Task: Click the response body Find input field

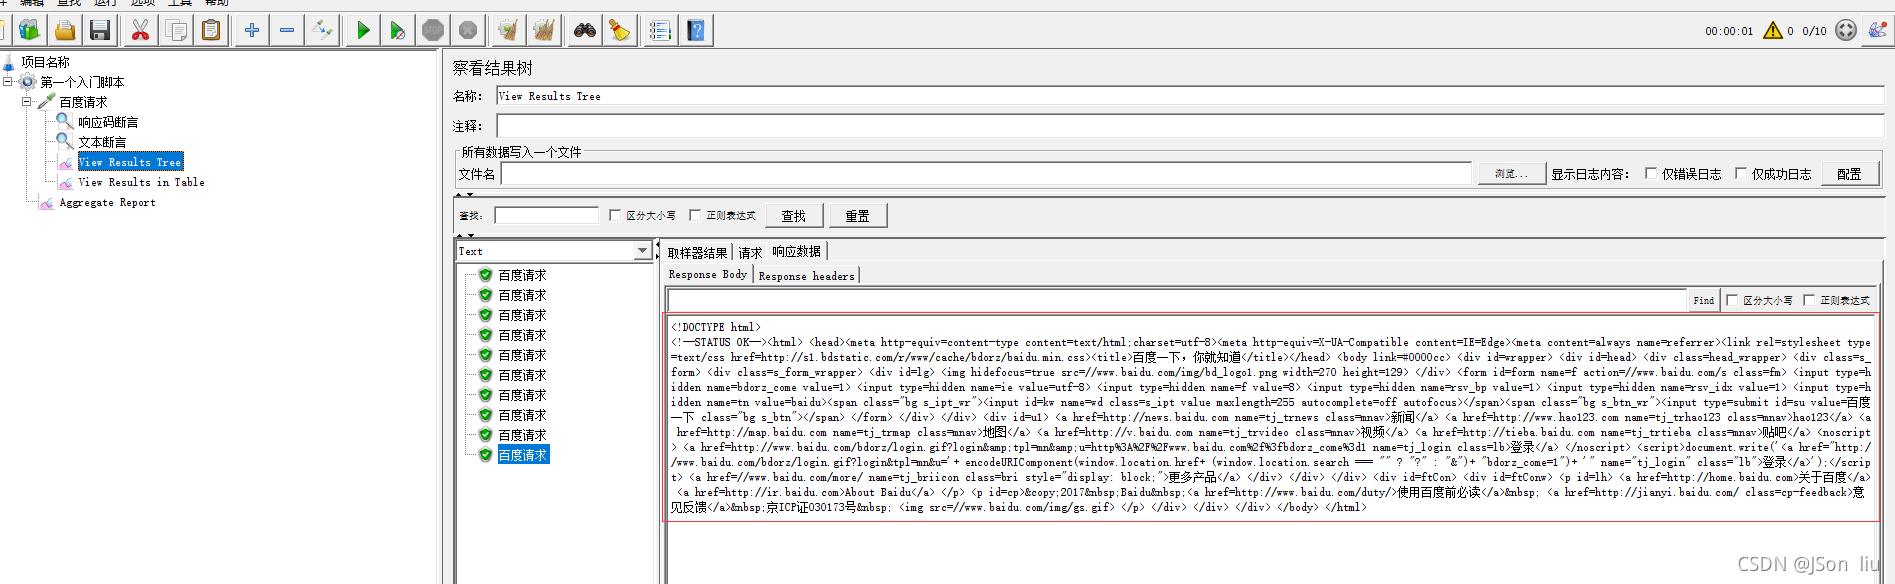Action: tap(1177, 300)
